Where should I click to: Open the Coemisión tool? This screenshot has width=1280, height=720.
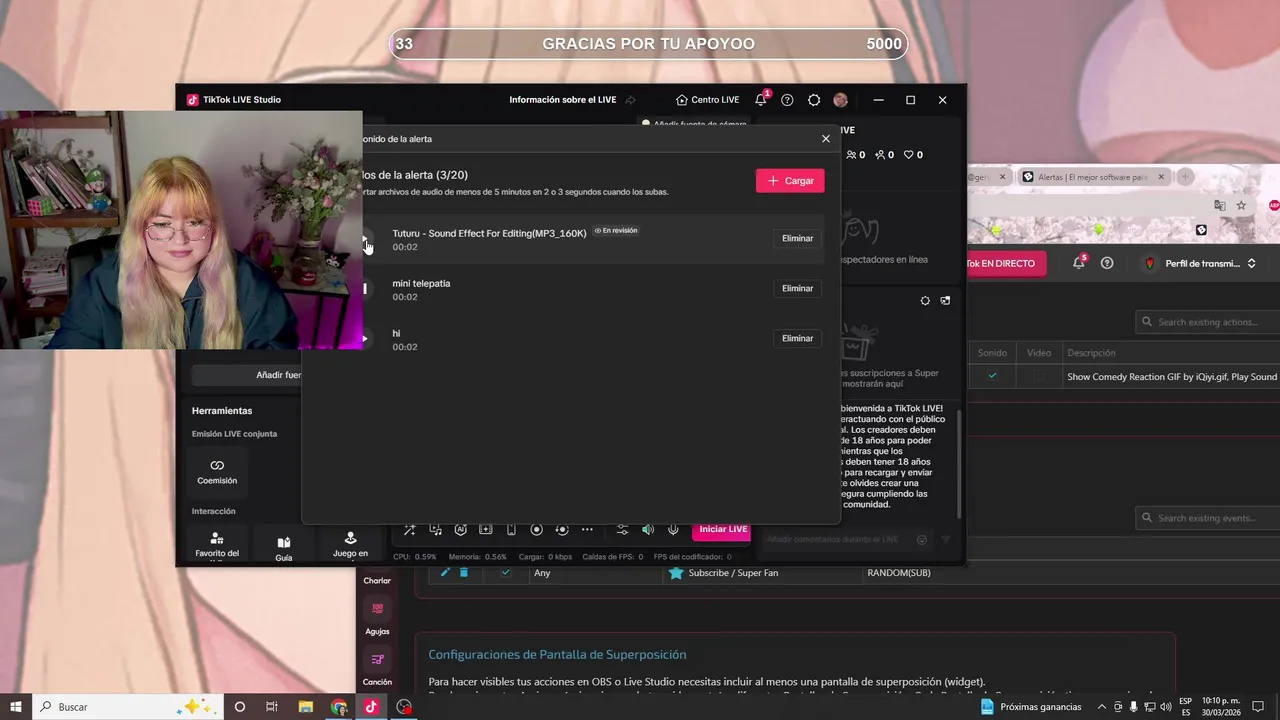coord(217,471)
